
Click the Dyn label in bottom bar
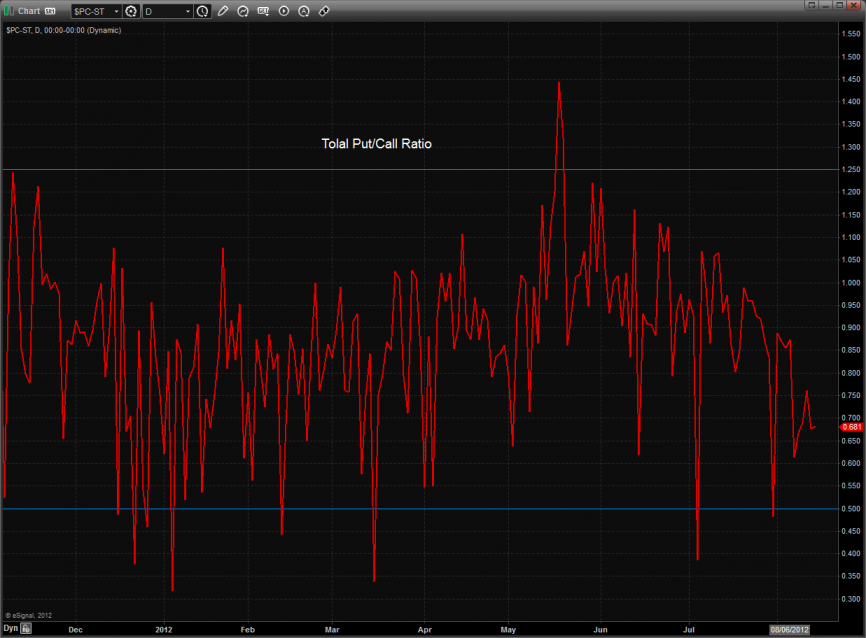tap(10, 630)
